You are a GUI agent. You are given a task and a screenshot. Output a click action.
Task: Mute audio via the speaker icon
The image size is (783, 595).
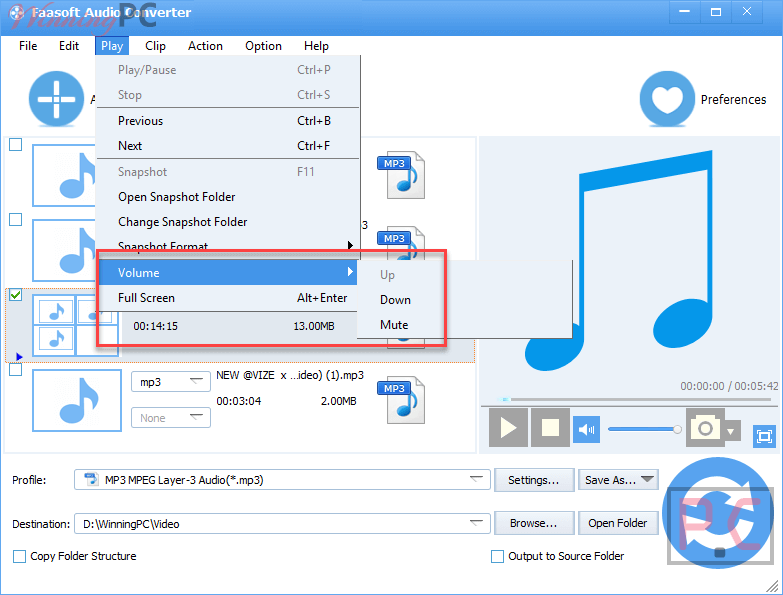click(586, 429)
